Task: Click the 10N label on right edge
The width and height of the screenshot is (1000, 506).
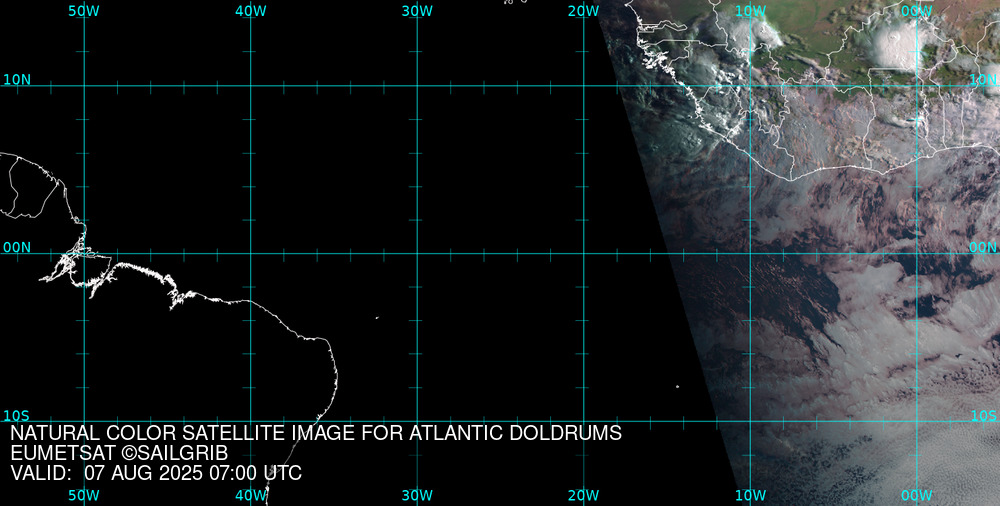Action: (983, 80)
